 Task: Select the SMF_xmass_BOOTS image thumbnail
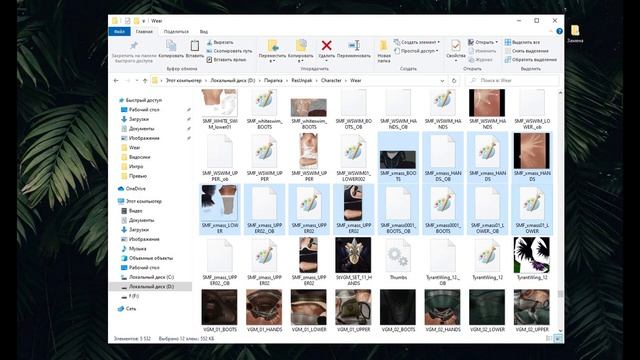point(398,160)
